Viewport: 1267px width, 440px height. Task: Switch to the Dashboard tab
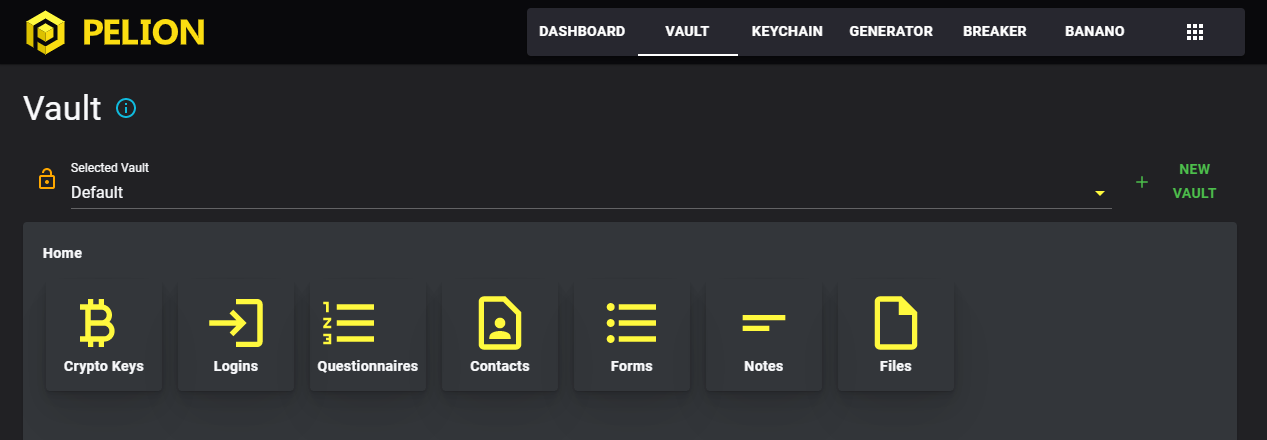582,32
